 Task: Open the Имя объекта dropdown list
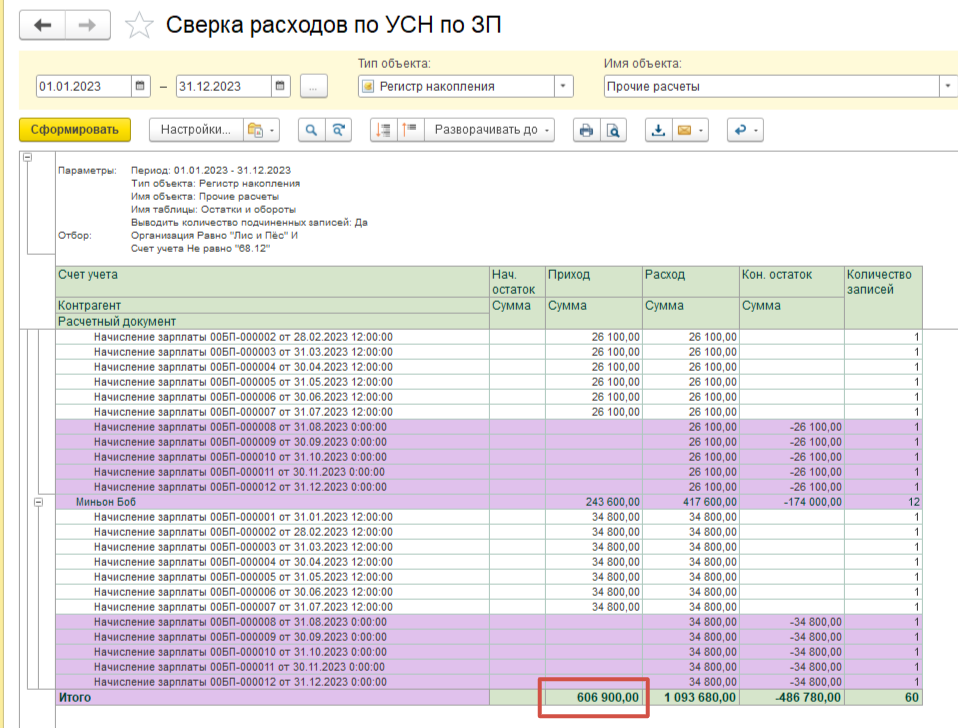(947, 86)
